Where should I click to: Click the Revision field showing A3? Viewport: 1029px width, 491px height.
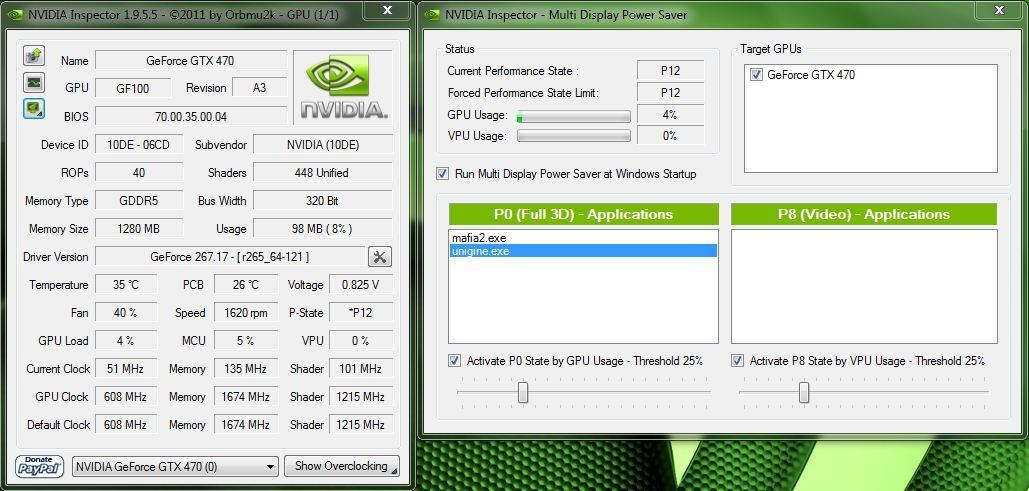pos(259,88)
